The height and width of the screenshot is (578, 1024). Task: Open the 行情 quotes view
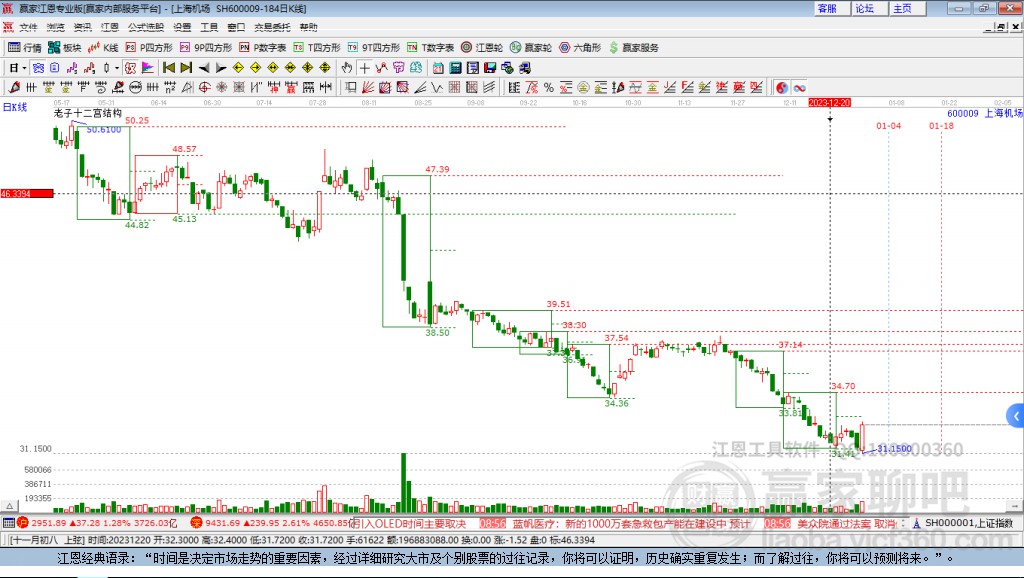(x=24, y=48)
